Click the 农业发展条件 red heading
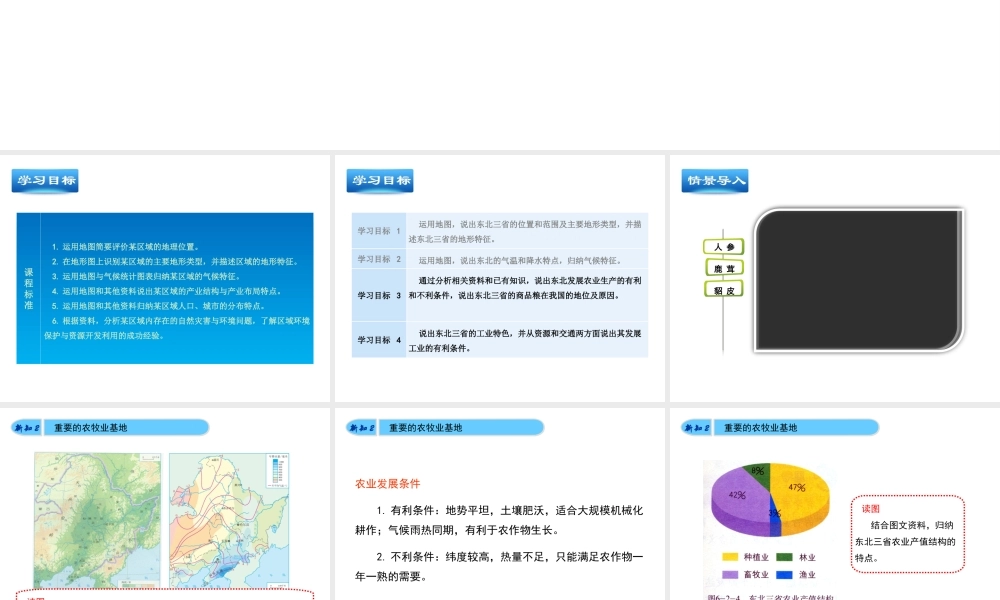The image size is (1000, 600). coord(390,484)
